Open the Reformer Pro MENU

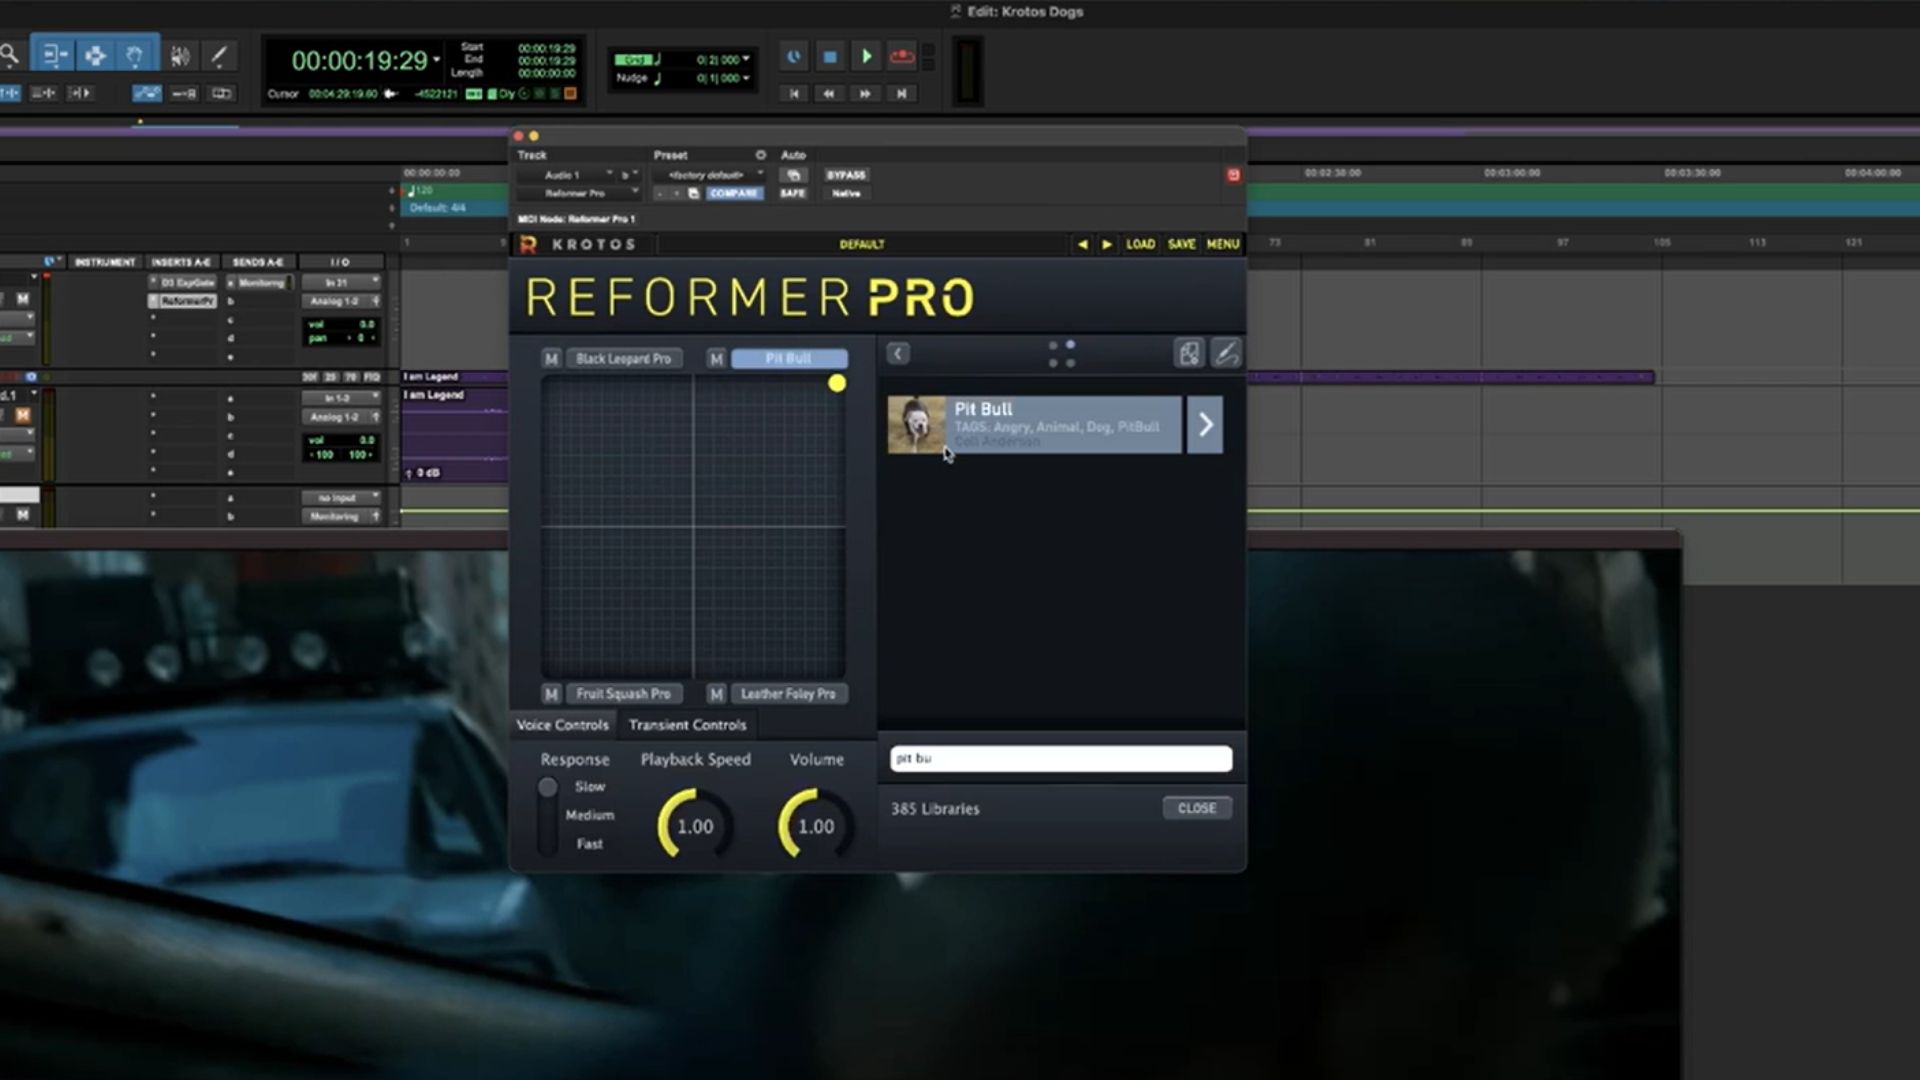1223,244
